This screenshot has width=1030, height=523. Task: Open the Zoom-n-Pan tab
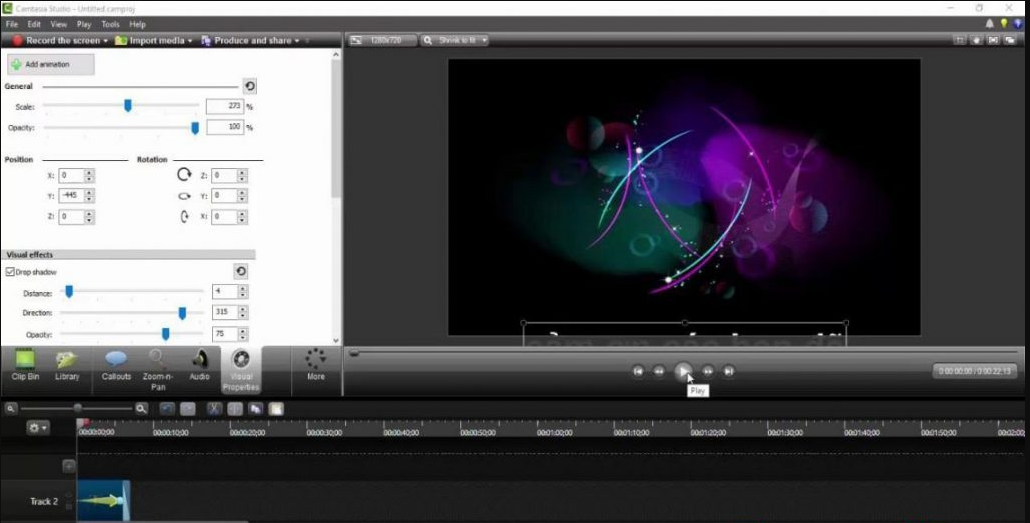pos(158,370)
